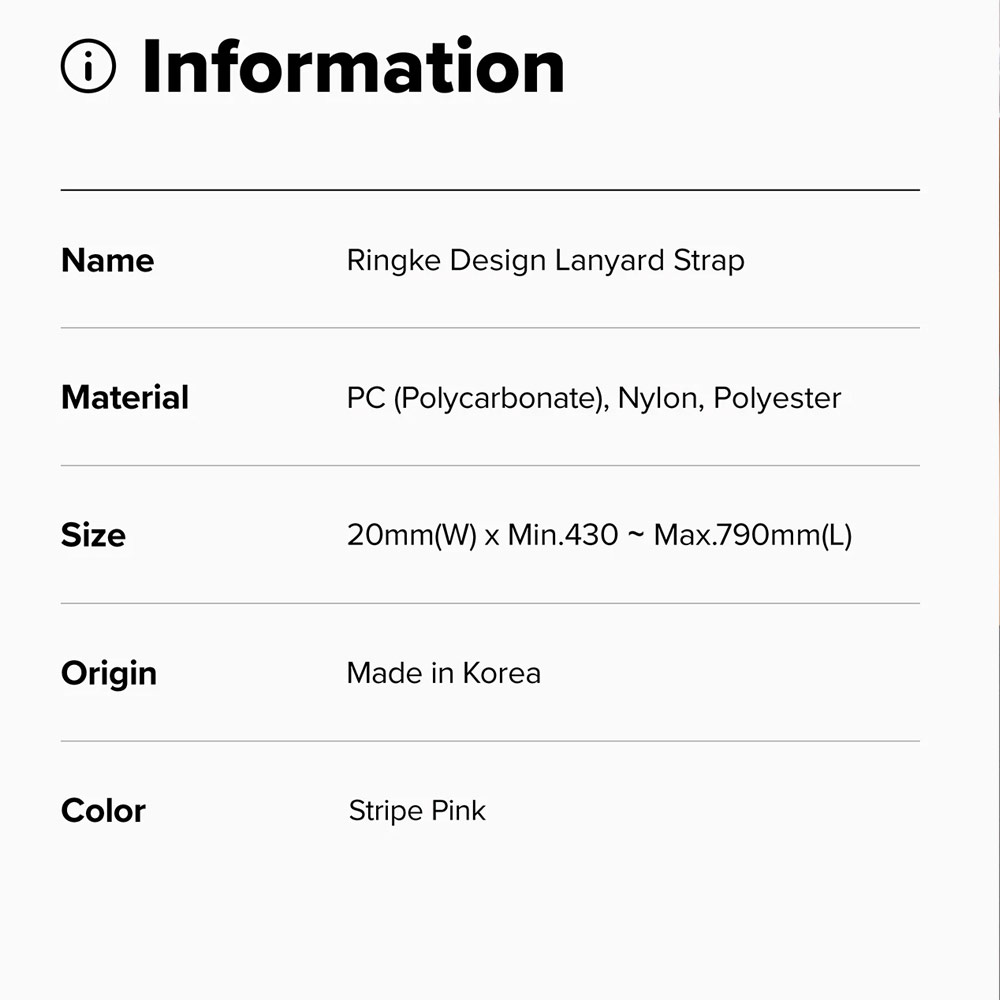Click the word Polyester

777,398
